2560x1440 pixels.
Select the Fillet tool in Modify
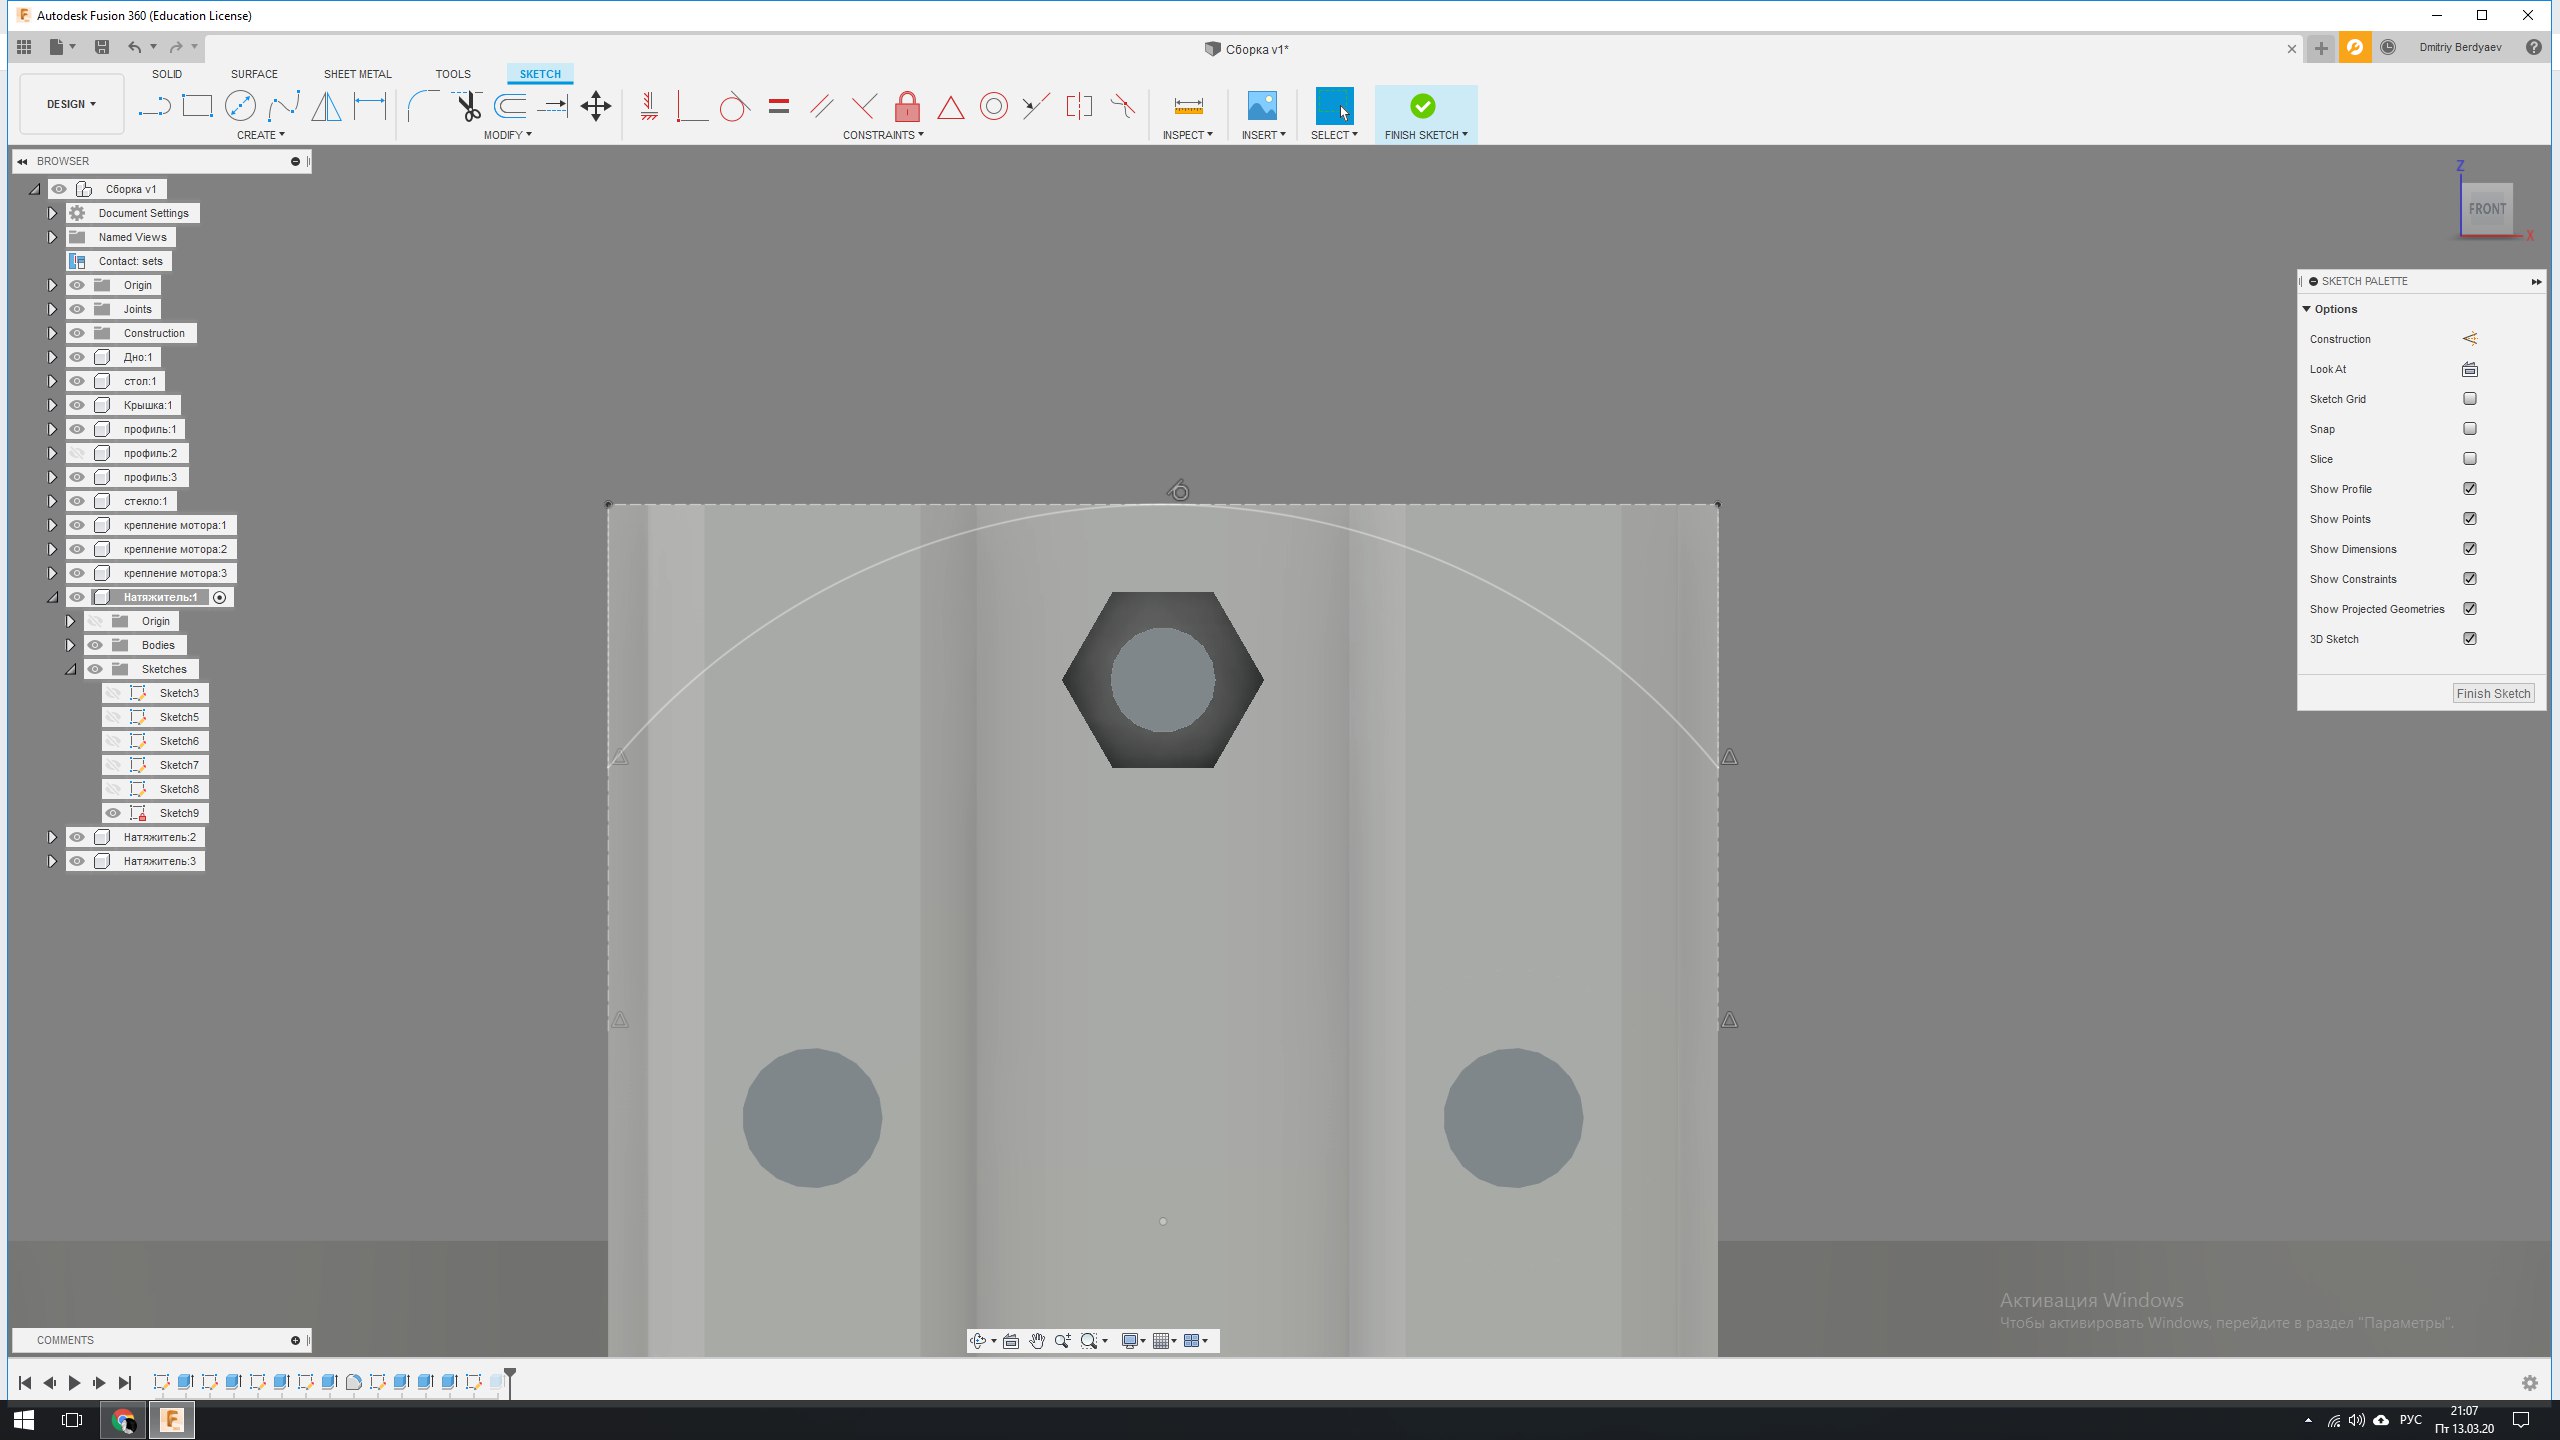422,106
